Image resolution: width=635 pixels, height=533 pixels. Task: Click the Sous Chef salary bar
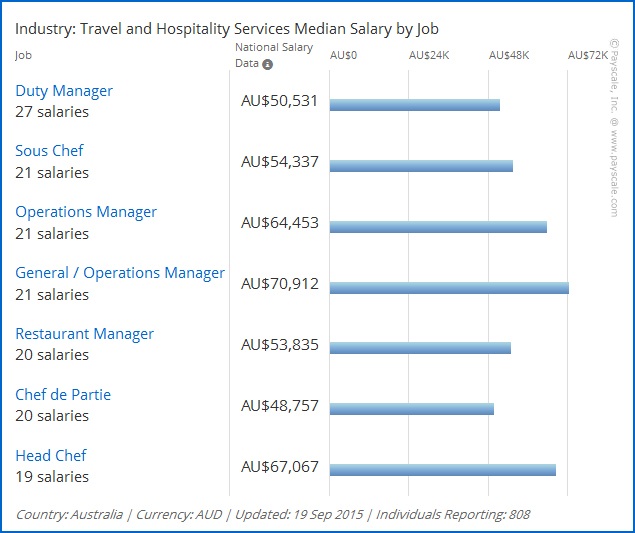coord(421,166)
